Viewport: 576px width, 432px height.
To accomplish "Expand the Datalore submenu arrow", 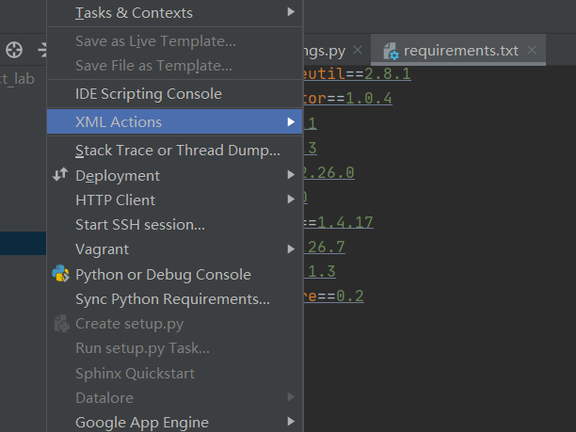I will point(291,397).
